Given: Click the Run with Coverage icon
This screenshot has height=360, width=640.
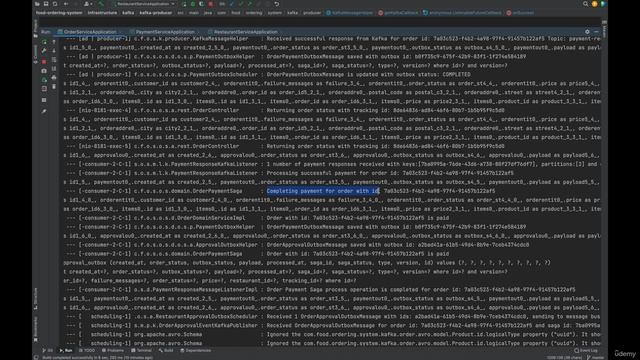Looking at the screenshot, I should pyautogui.click(x=202, y=4).
